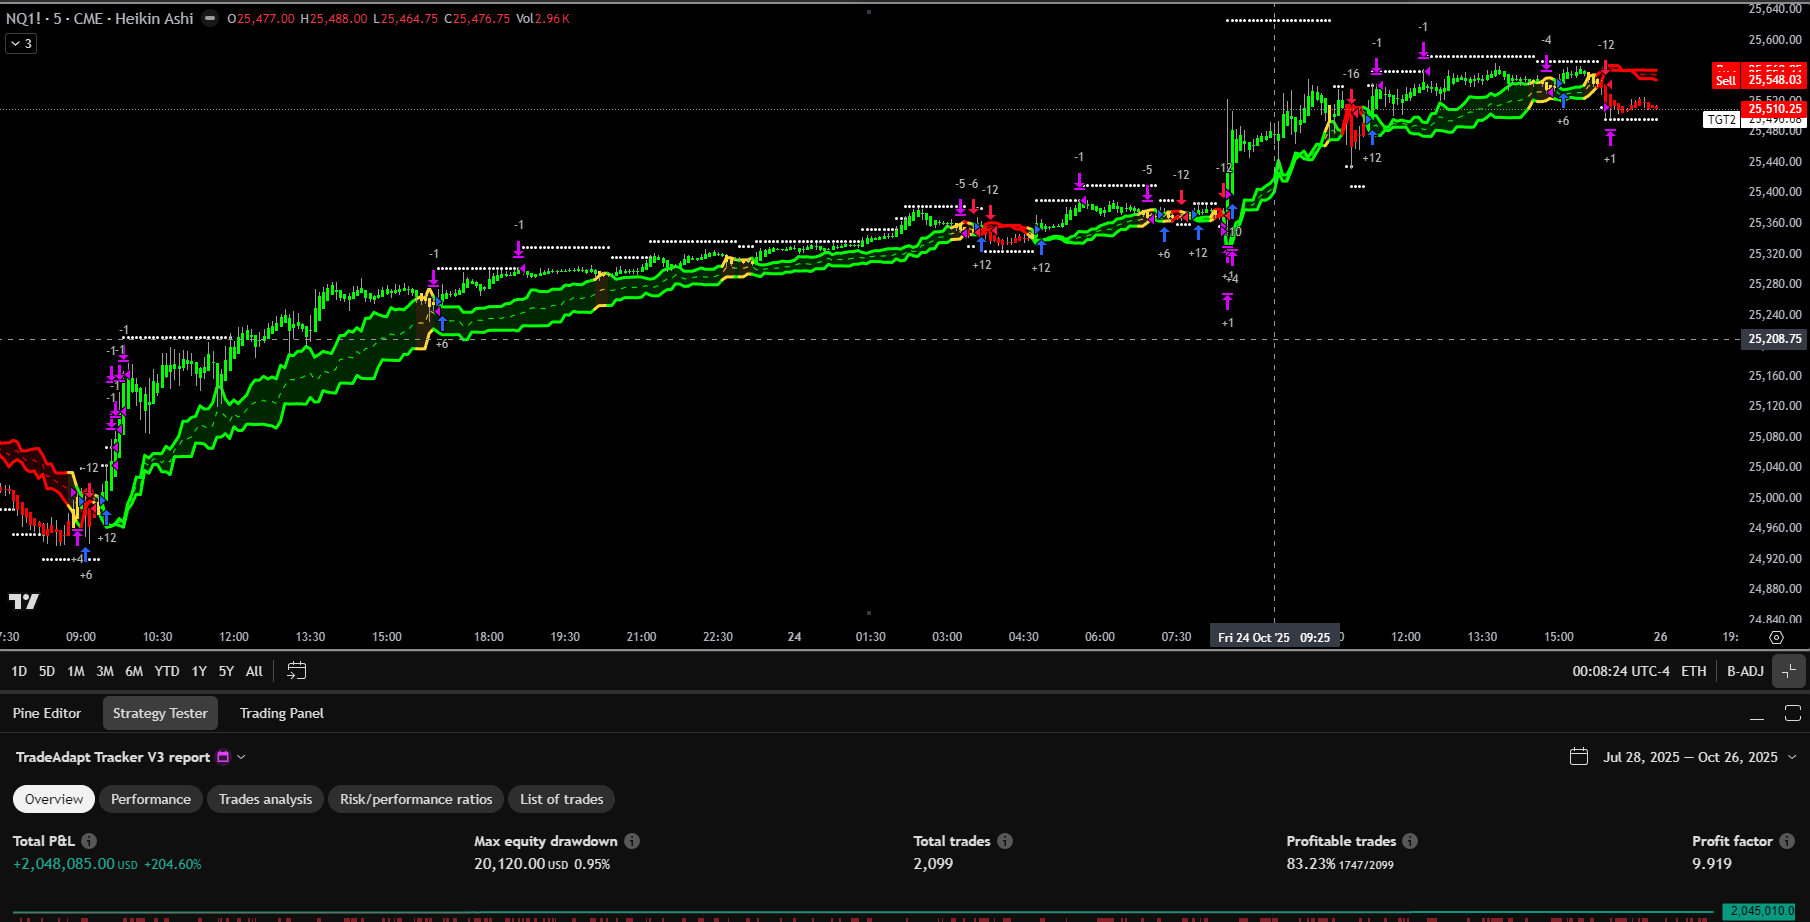Image resolution: width=1810 pixels, height=922 pixels.
Task: Click the info icon beside Total P&L
Action: pyautogui.click(x=89, y=841)
